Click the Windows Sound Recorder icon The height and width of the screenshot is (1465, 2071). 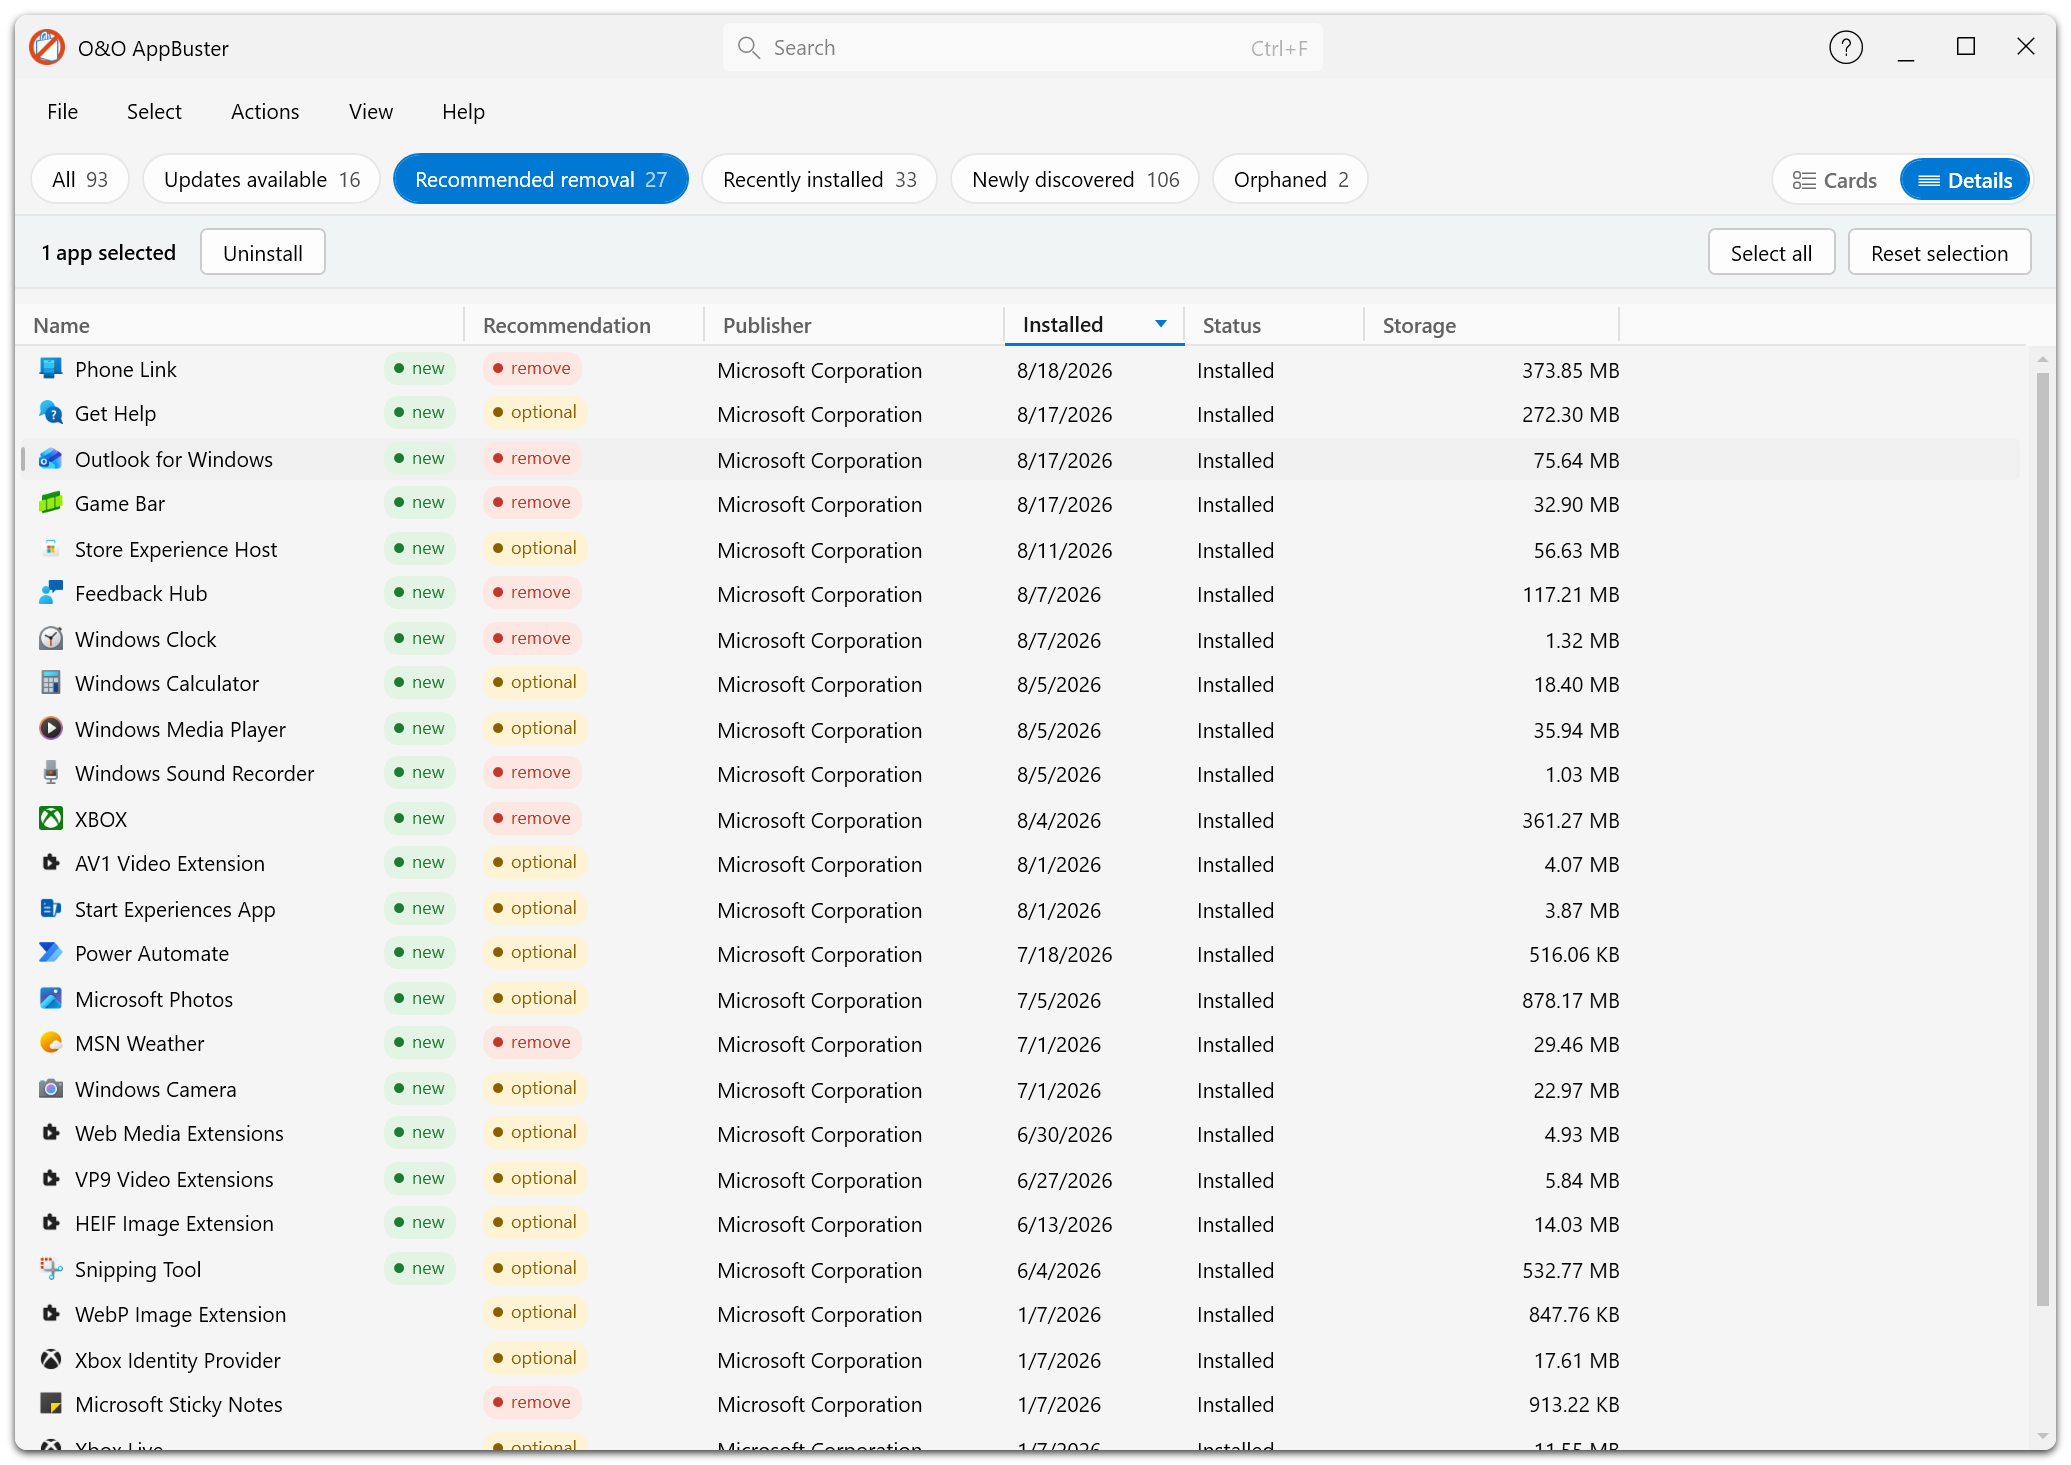coord(50,773)
